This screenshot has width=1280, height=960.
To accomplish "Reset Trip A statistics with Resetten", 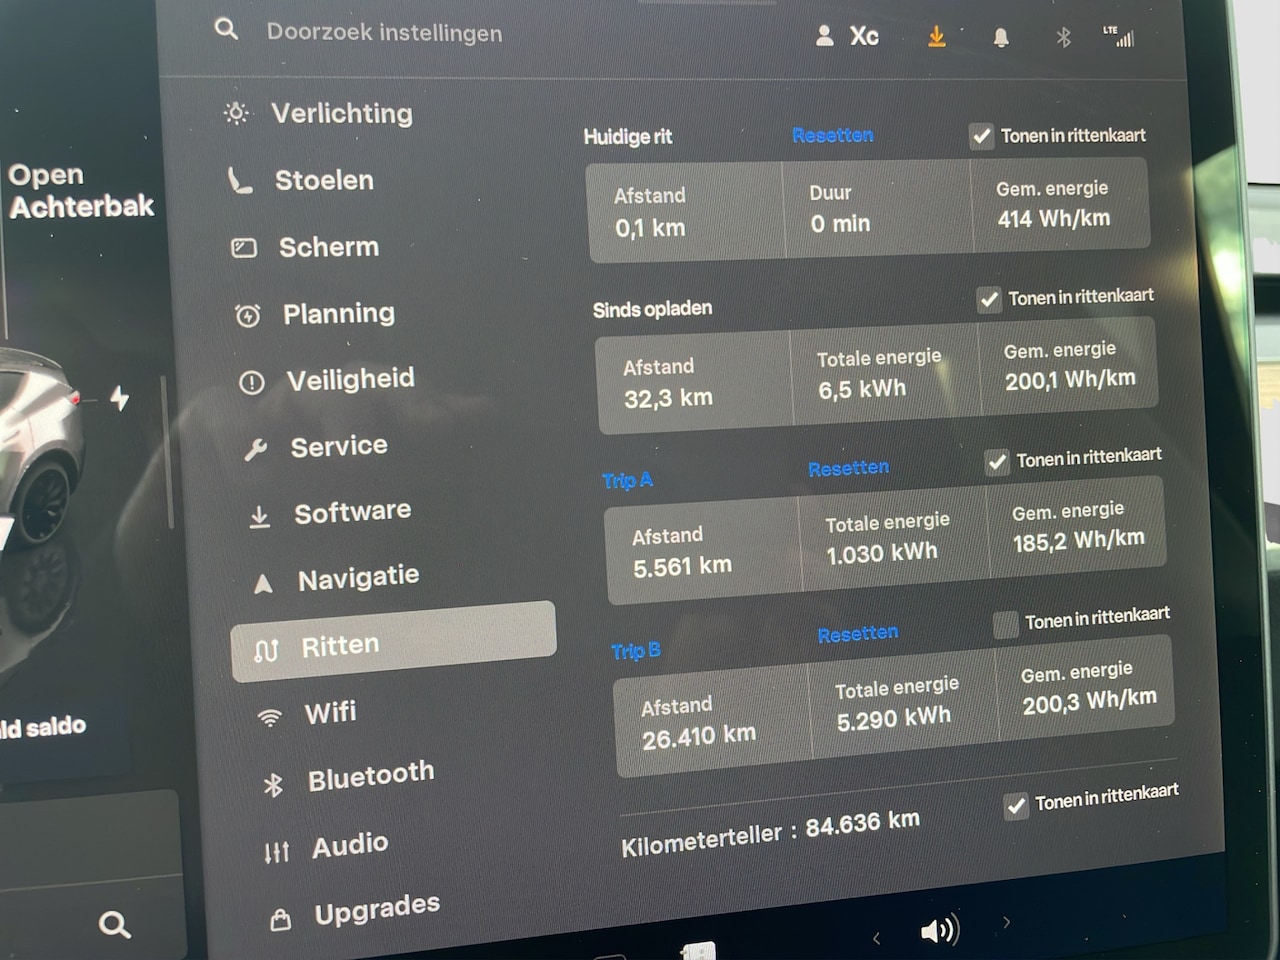I will (x=848, y=468).
